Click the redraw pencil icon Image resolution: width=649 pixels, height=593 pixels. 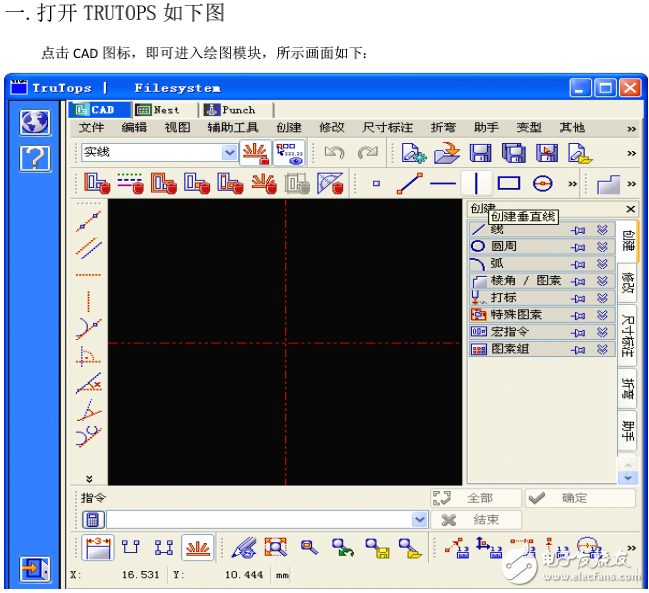[x=243, y=548]
